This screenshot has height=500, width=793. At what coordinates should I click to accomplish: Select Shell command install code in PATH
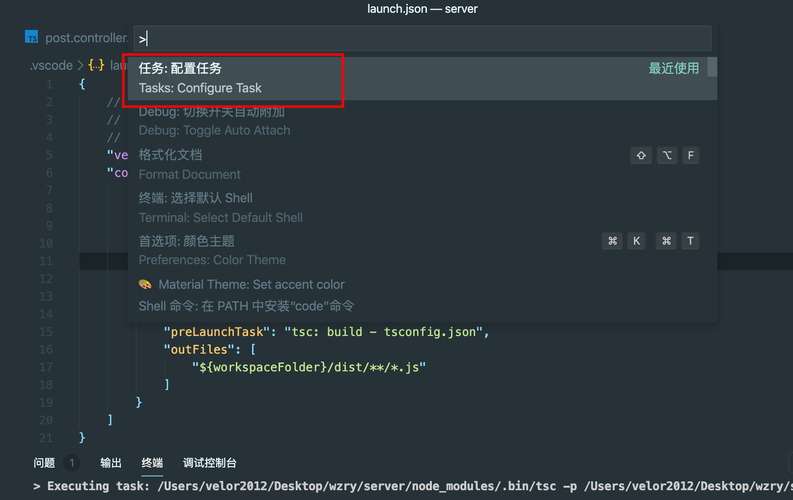[x=422, y=306]
